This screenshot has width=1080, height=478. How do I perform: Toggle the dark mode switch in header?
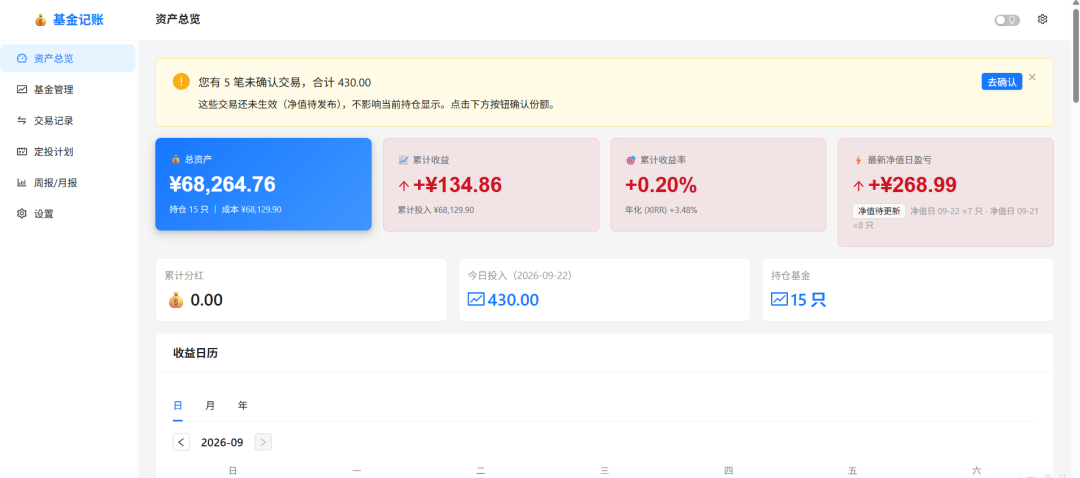point(1007,20)
